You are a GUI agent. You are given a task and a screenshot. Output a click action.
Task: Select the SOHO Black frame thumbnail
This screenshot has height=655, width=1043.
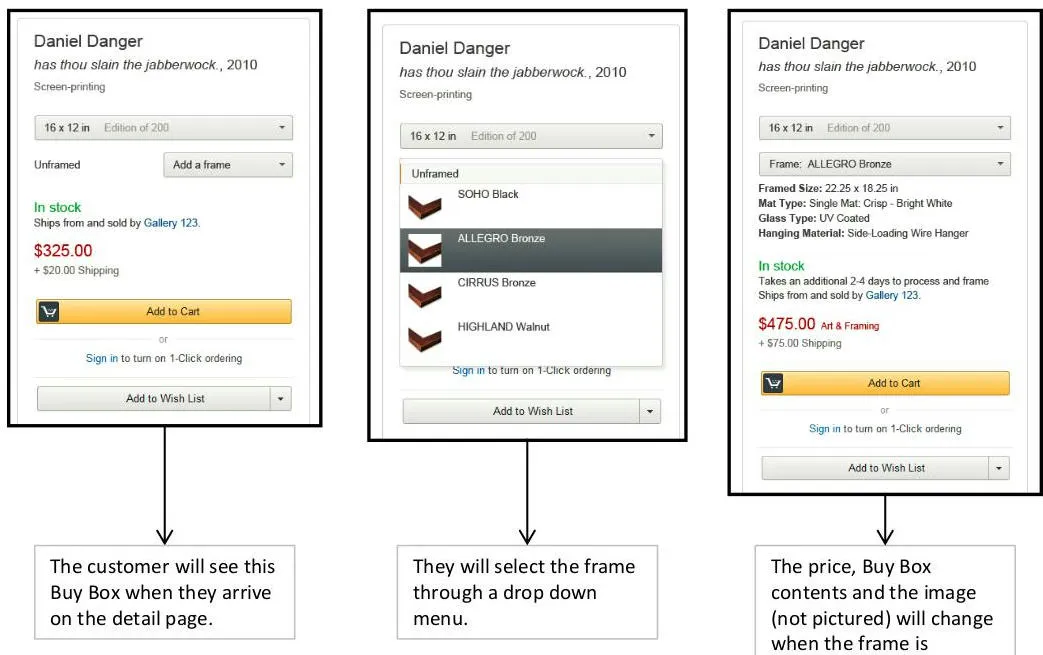click(424, 205)
